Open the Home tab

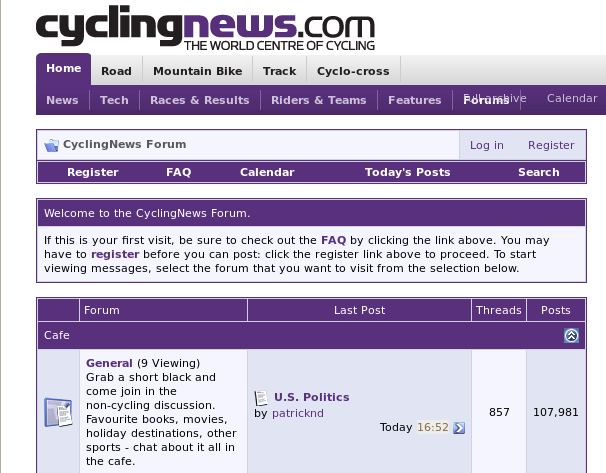coord(64,68)
